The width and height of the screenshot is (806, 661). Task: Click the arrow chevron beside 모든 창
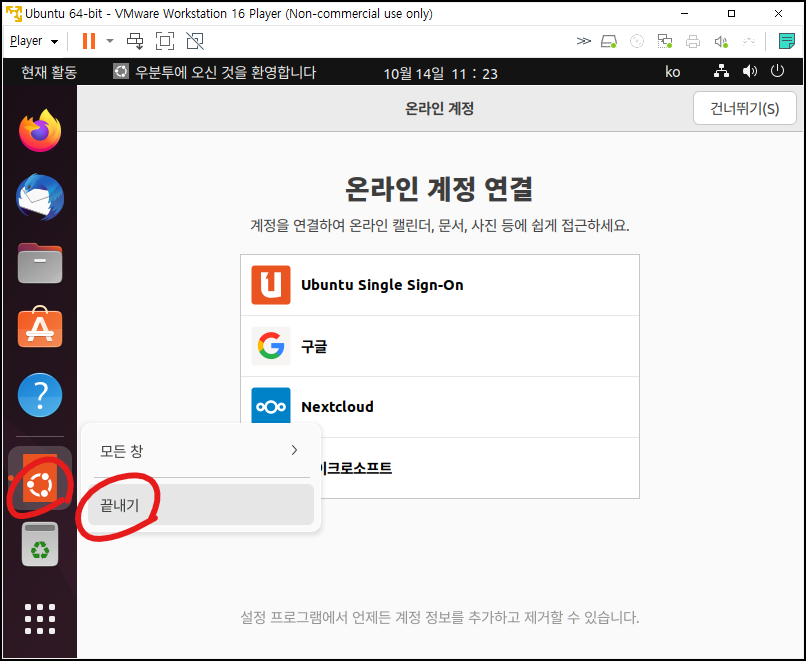294,450
